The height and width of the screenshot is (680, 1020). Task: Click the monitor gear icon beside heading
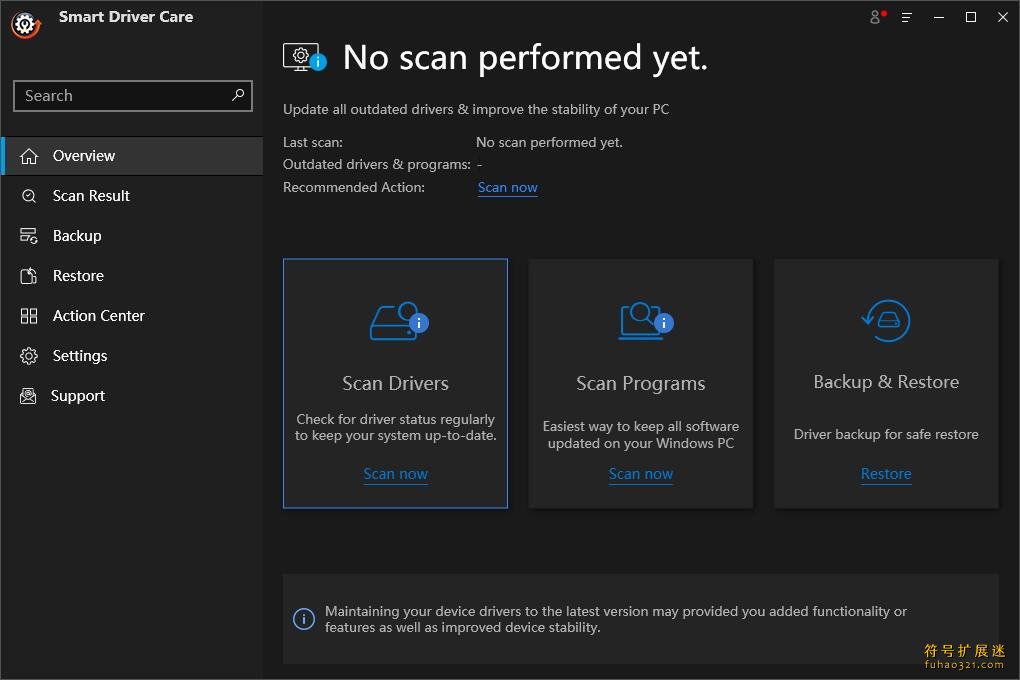tap(304, 57)
